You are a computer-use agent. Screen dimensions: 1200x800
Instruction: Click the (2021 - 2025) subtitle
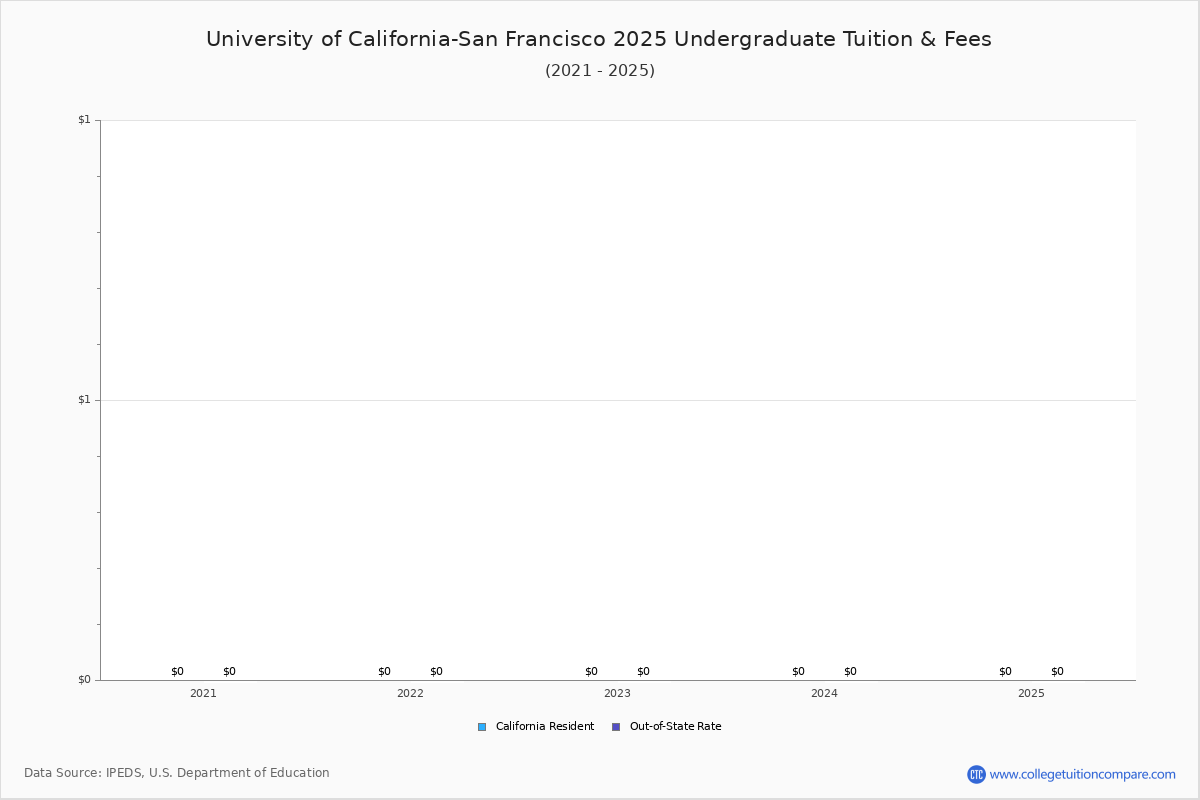pos(600,71)
